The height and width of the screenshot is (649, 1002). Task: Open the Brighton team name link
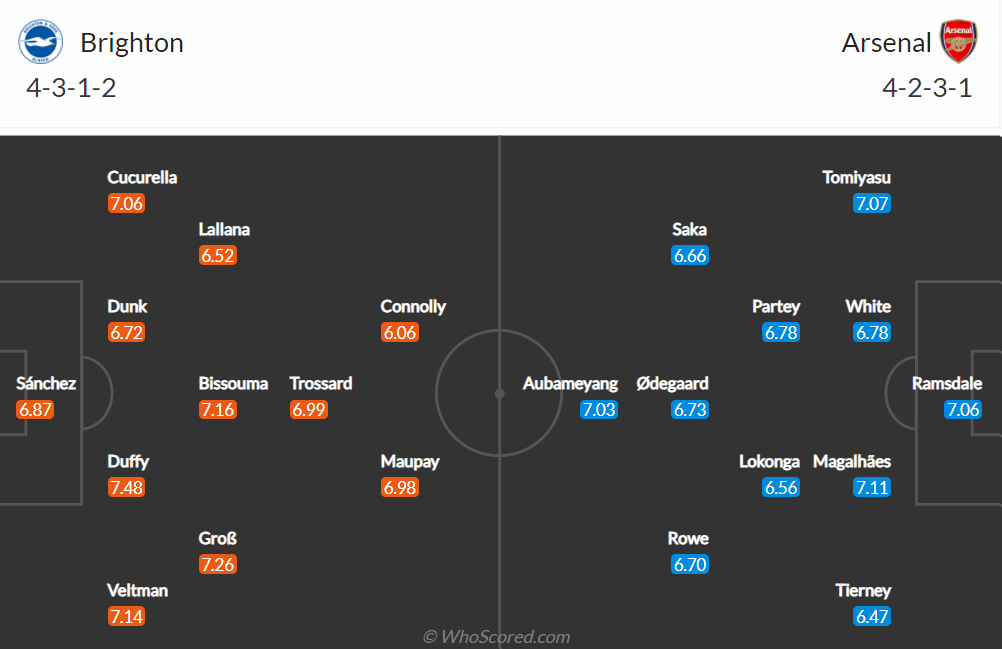coord(132,43)
